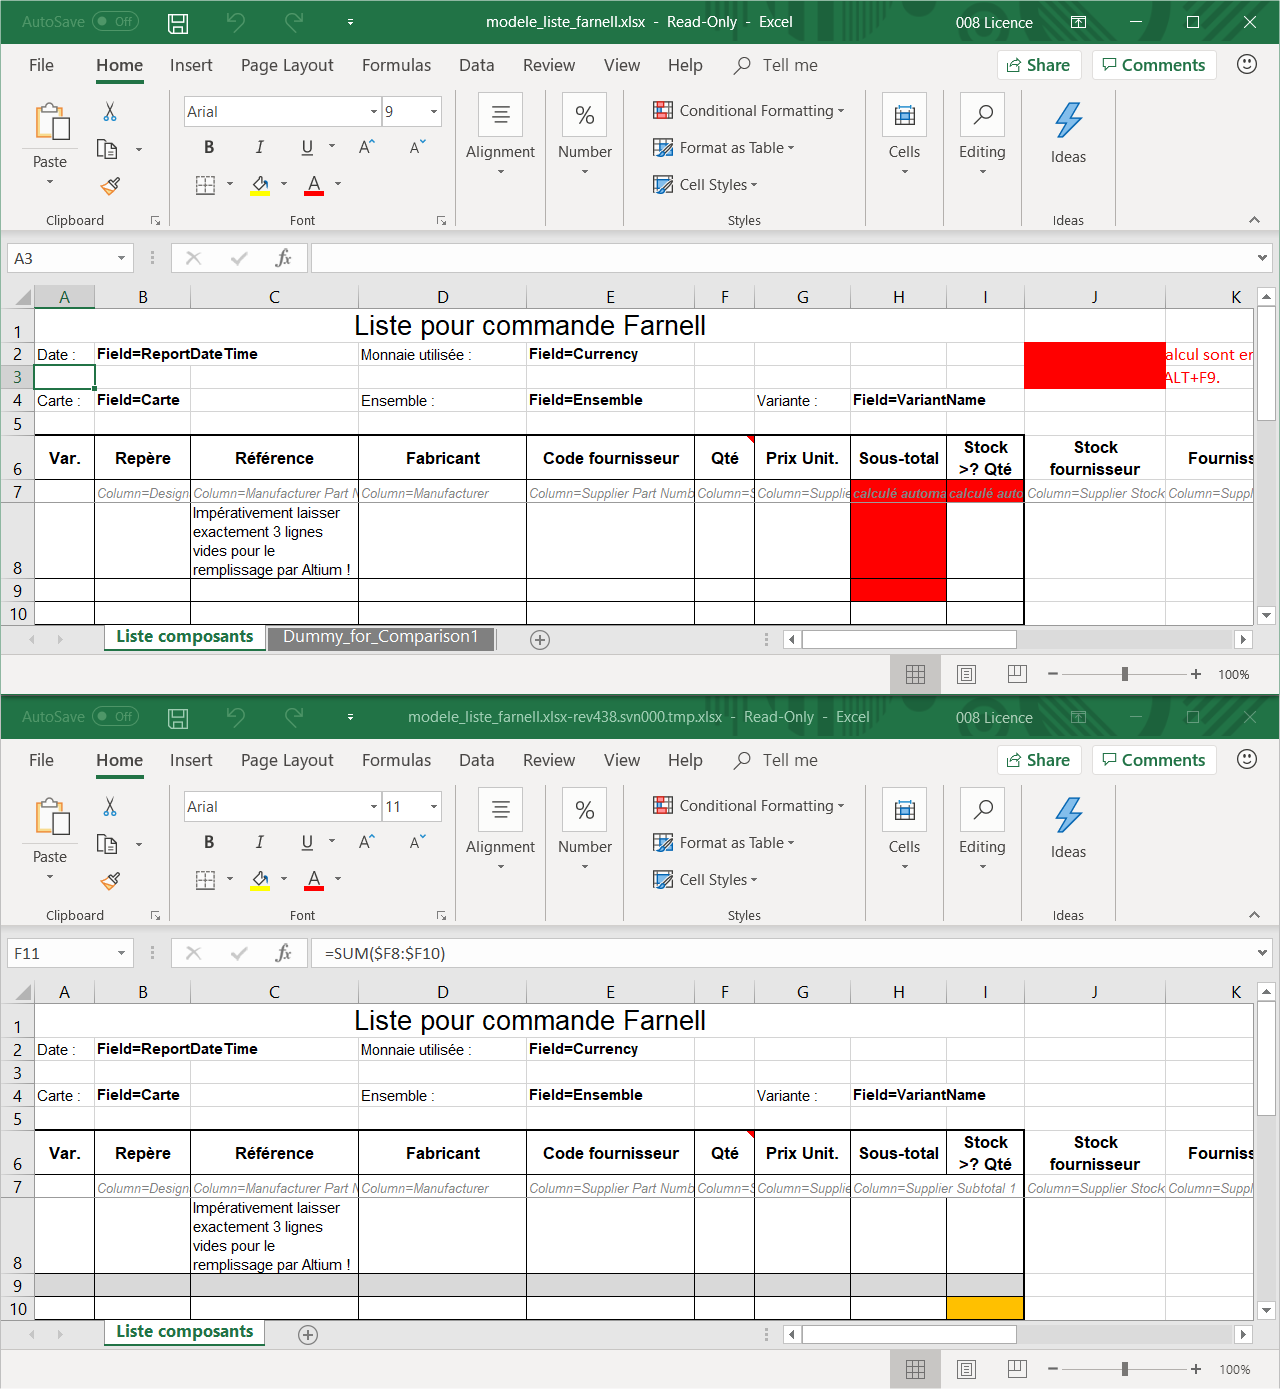Open the Formulas tab in upper window
Screen dimensions: 1280x1389
(396, 65)
